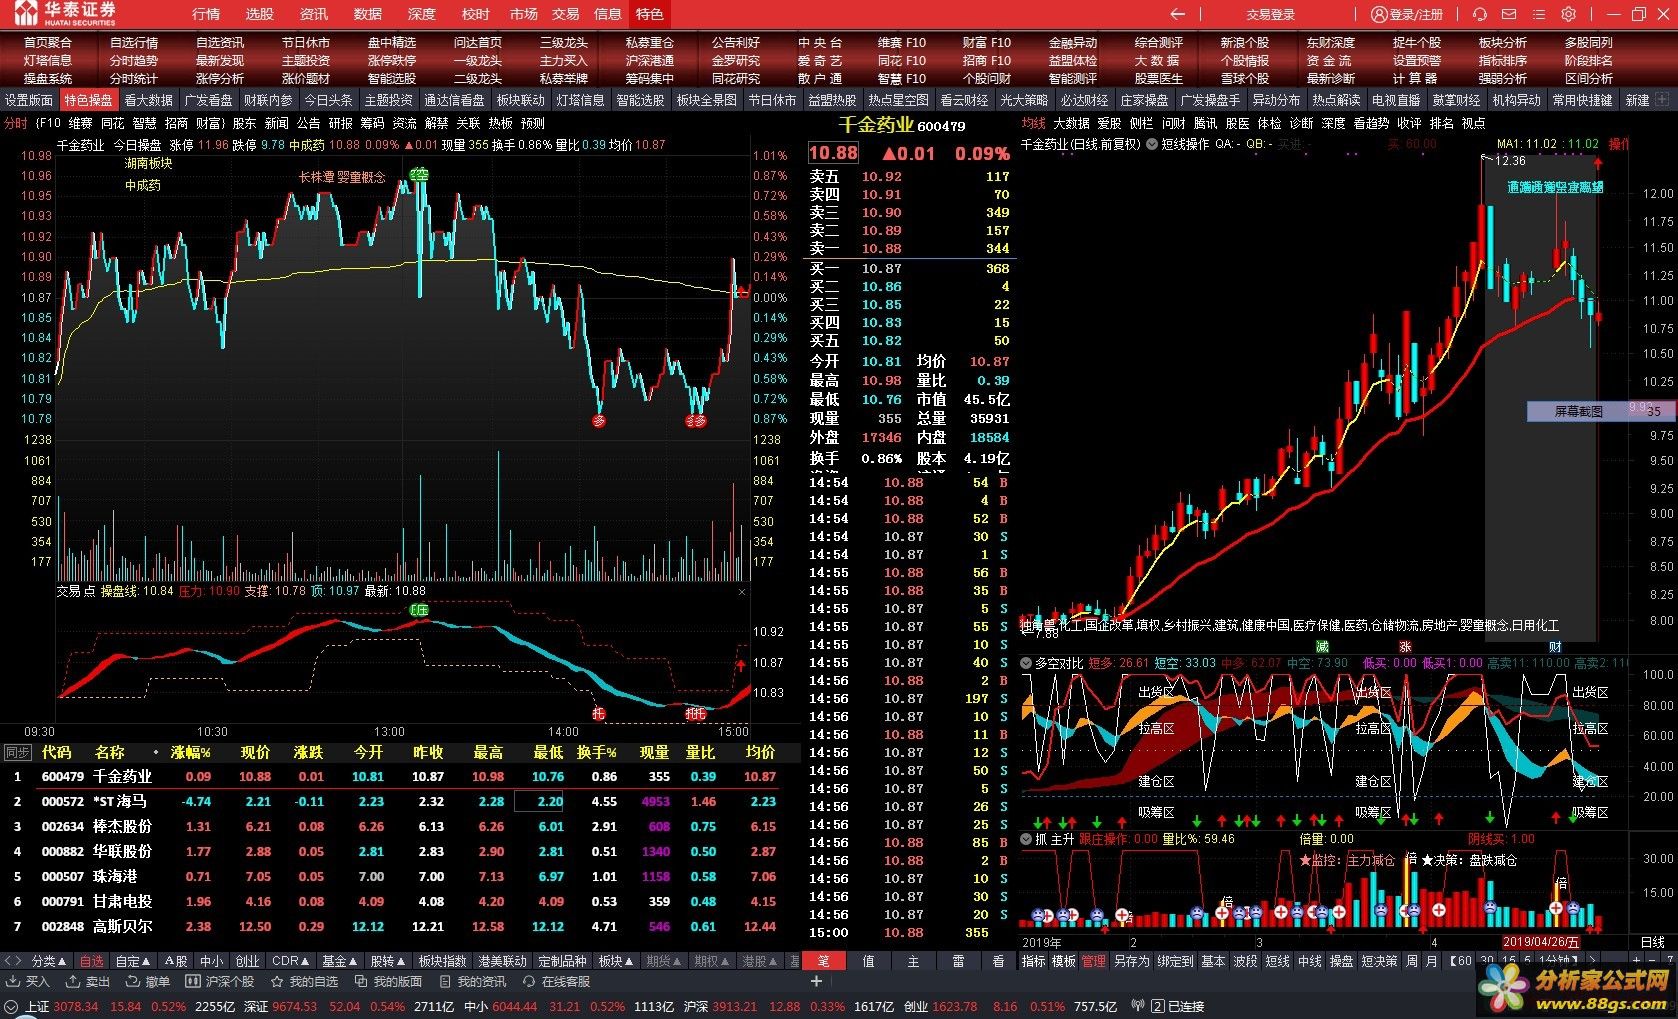Open the headset customer service icon
Image resolution: width=1678 pixels, height=1019 pixels.
coord(1479,14)
